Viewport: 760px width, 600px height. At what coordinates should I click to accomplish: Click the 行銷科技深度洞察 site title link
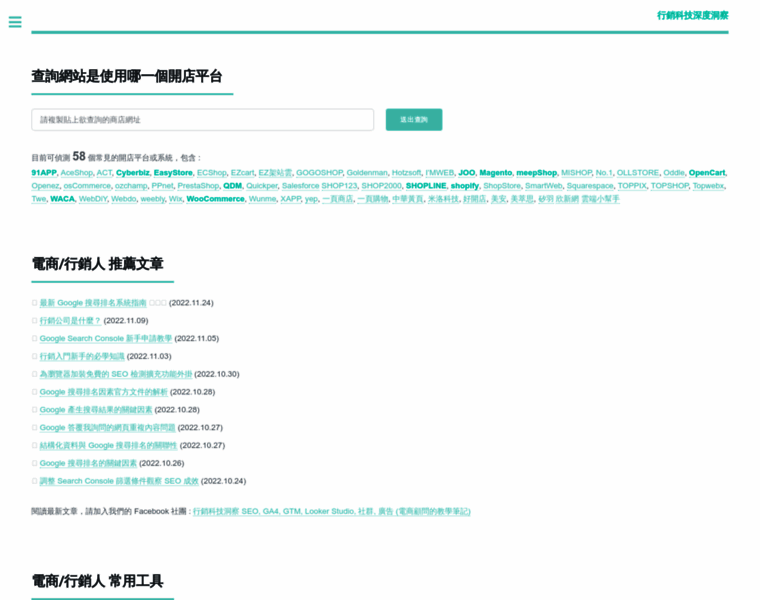[x=693, y=16]
